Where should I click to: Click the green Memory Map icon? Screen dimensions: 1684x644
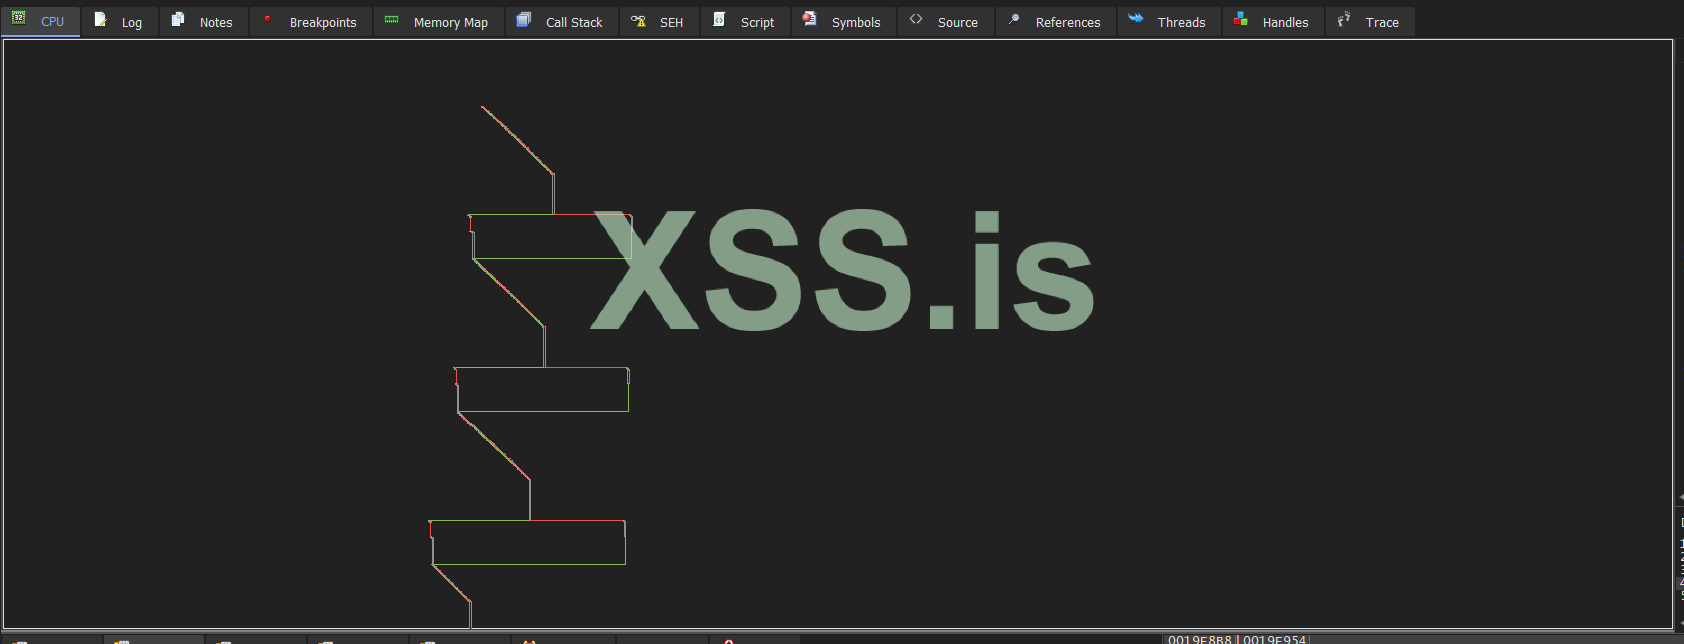[392, 19]
